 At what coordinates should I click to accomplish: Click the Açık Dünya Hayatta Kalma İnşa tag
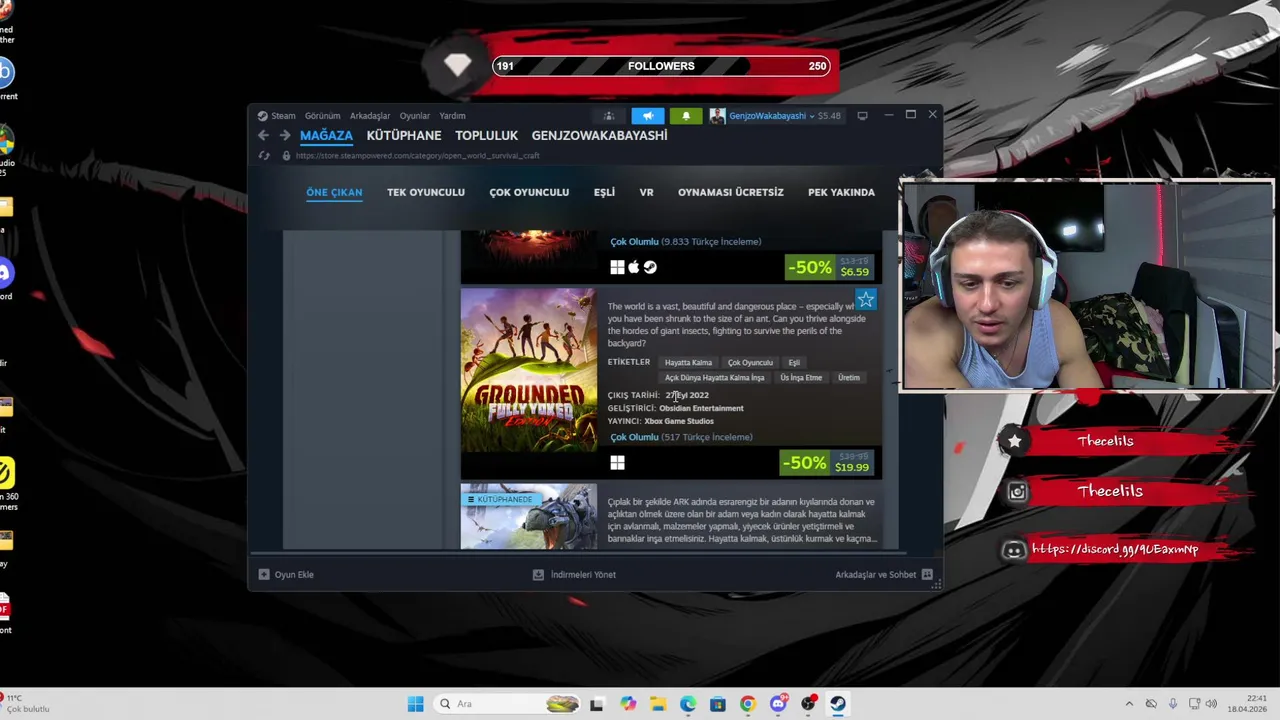click(715, 378)
